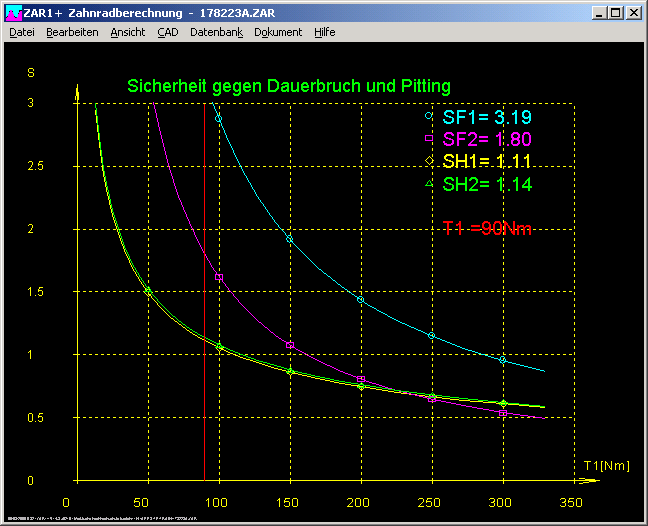
Task: Open the Bearbeiten menu
Action: [x=72, y=32]
